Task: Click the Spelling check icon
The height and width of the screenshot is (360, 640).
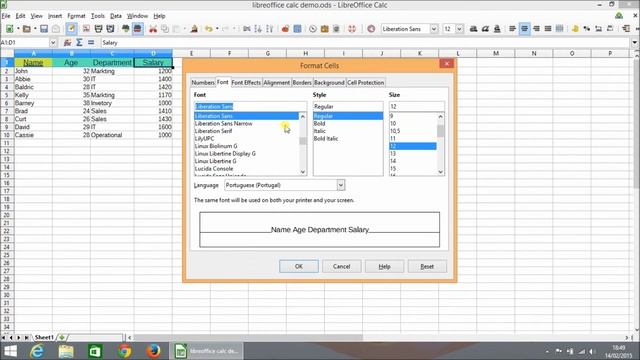Action: click(125, 29)
